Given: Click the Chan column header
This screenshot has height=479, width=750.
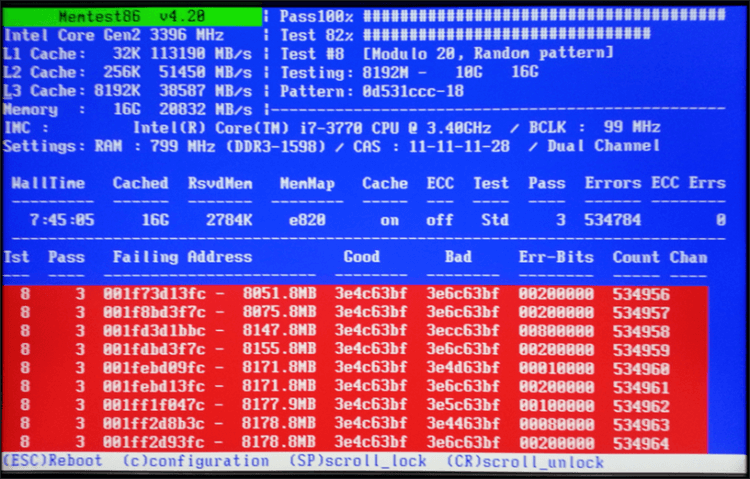Looking at the screenshot, I should coord(688,257).
